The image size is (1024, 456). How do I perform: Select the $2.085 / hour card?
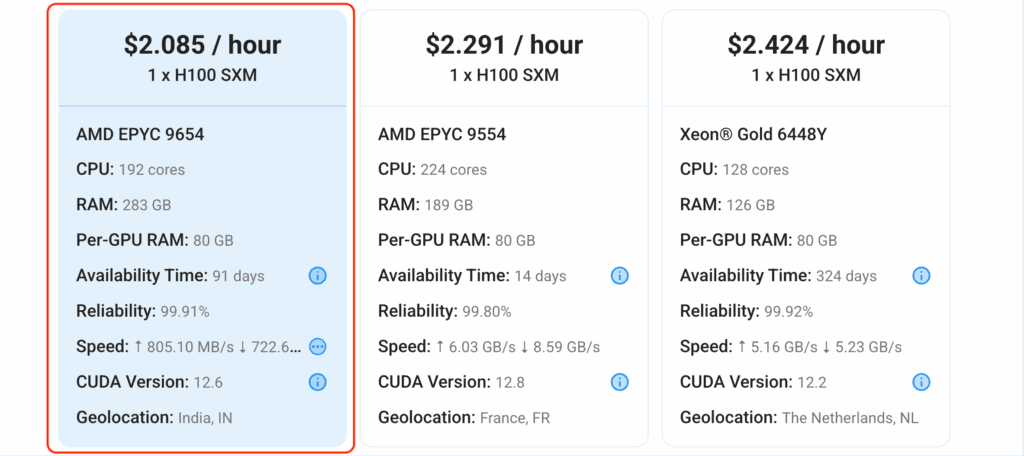(x=202, y=228)
